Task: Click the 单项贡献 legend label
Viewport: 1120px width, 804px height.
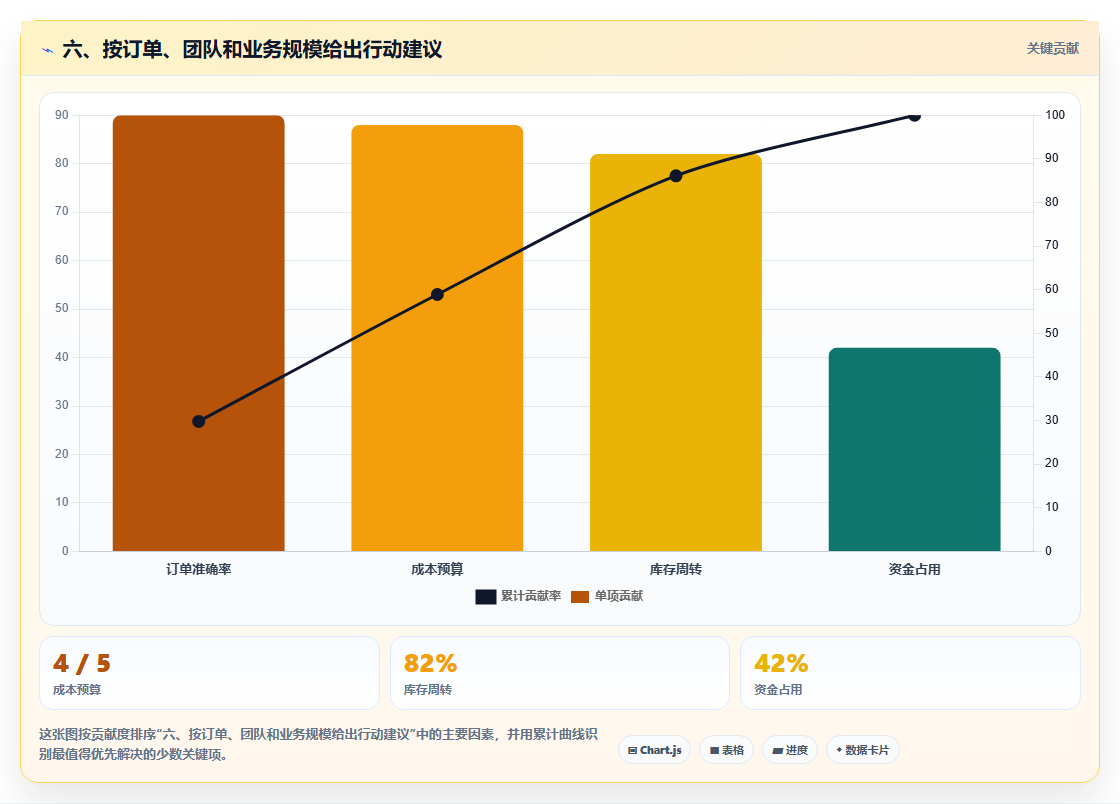Action: click(619, 596)
